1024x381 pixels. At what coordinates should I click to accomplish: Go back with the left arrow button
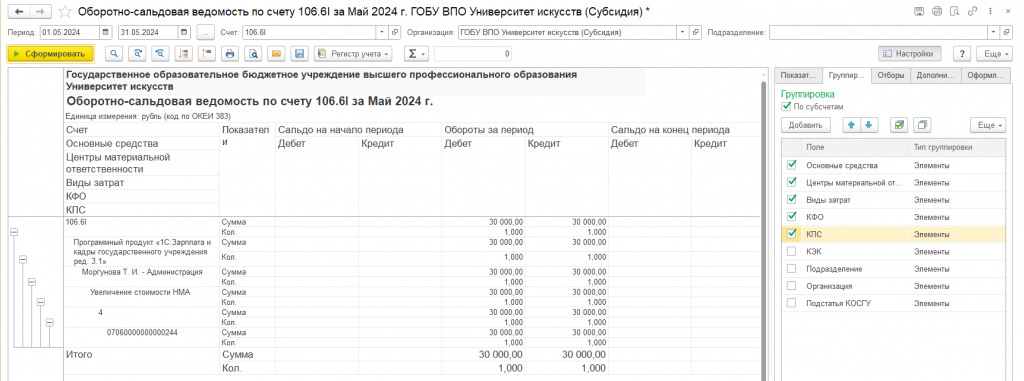pyautogui.click(x=20, y=12)
